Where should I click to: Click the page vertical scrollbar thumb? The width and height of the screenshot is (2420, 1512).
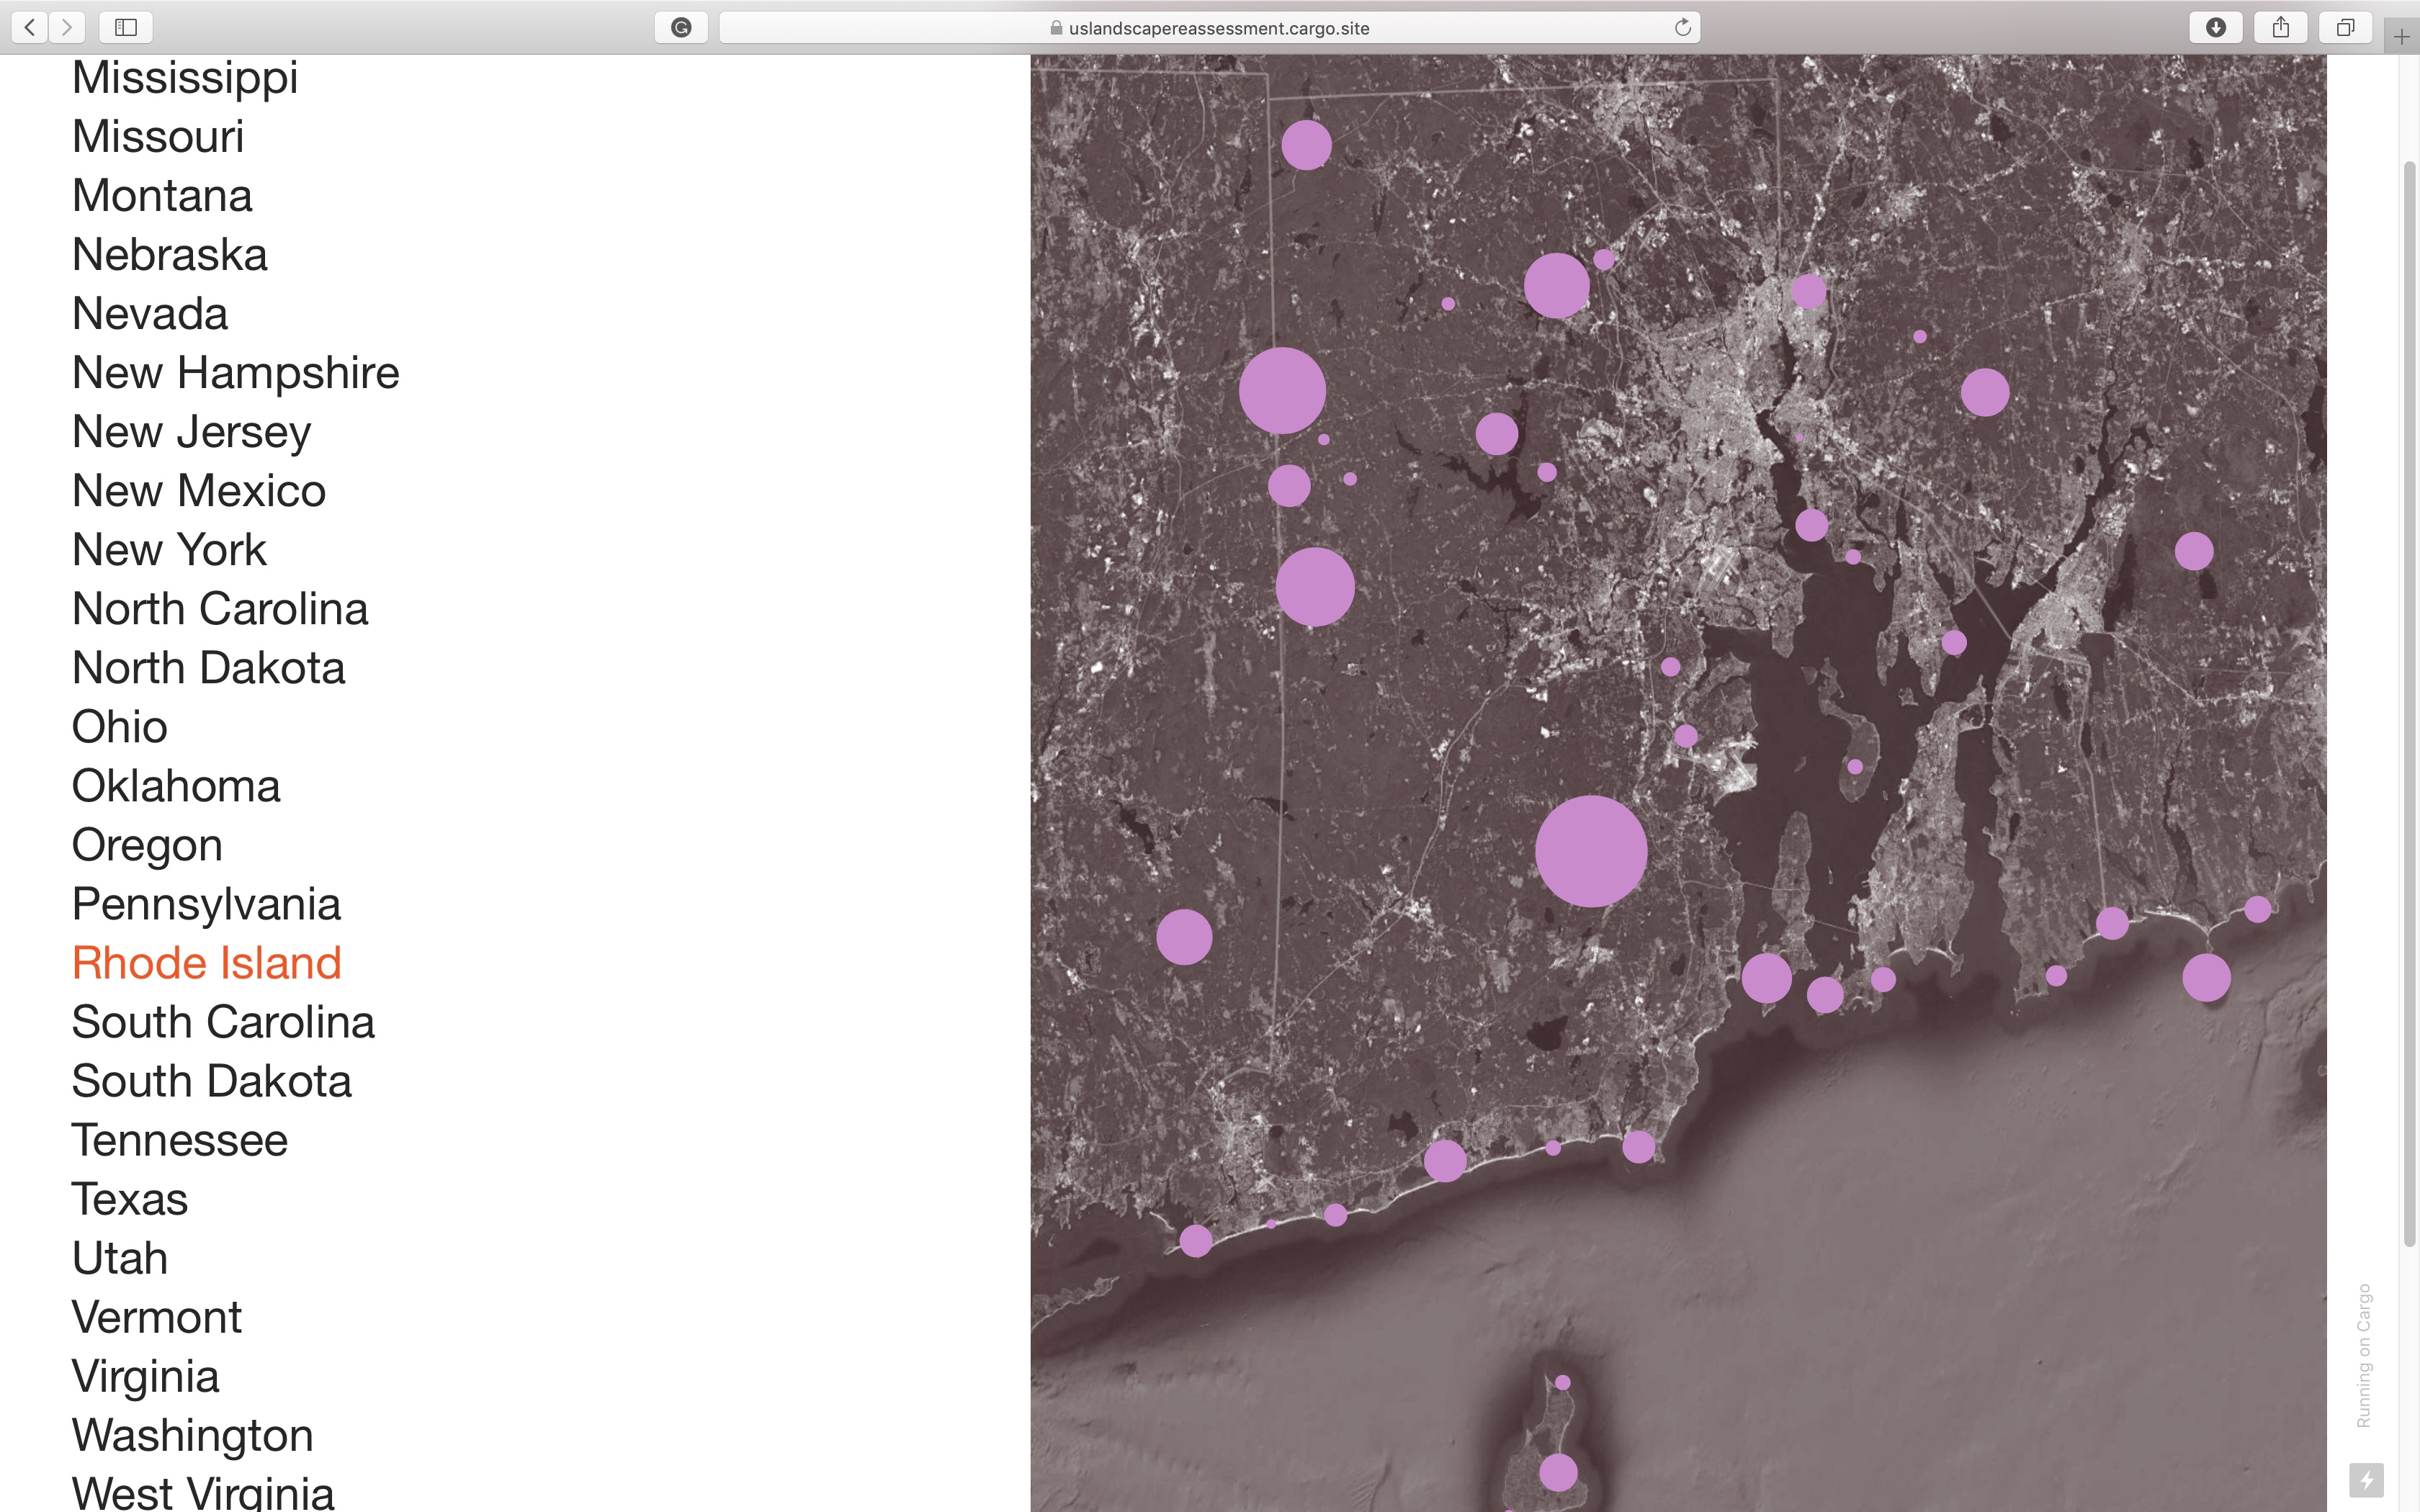coord(2409,703)
